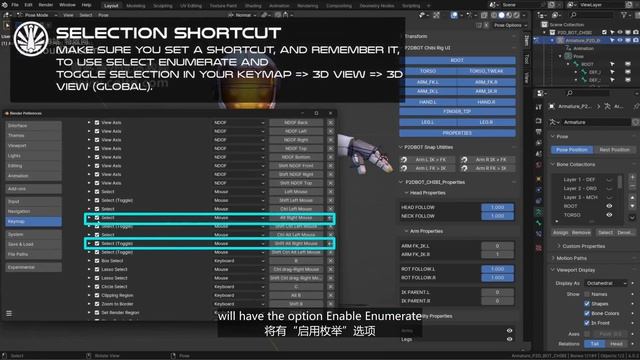Open the green Armature data properties tab
The width and height of the screenshot is (640, 360).
(x=539, y=212)
